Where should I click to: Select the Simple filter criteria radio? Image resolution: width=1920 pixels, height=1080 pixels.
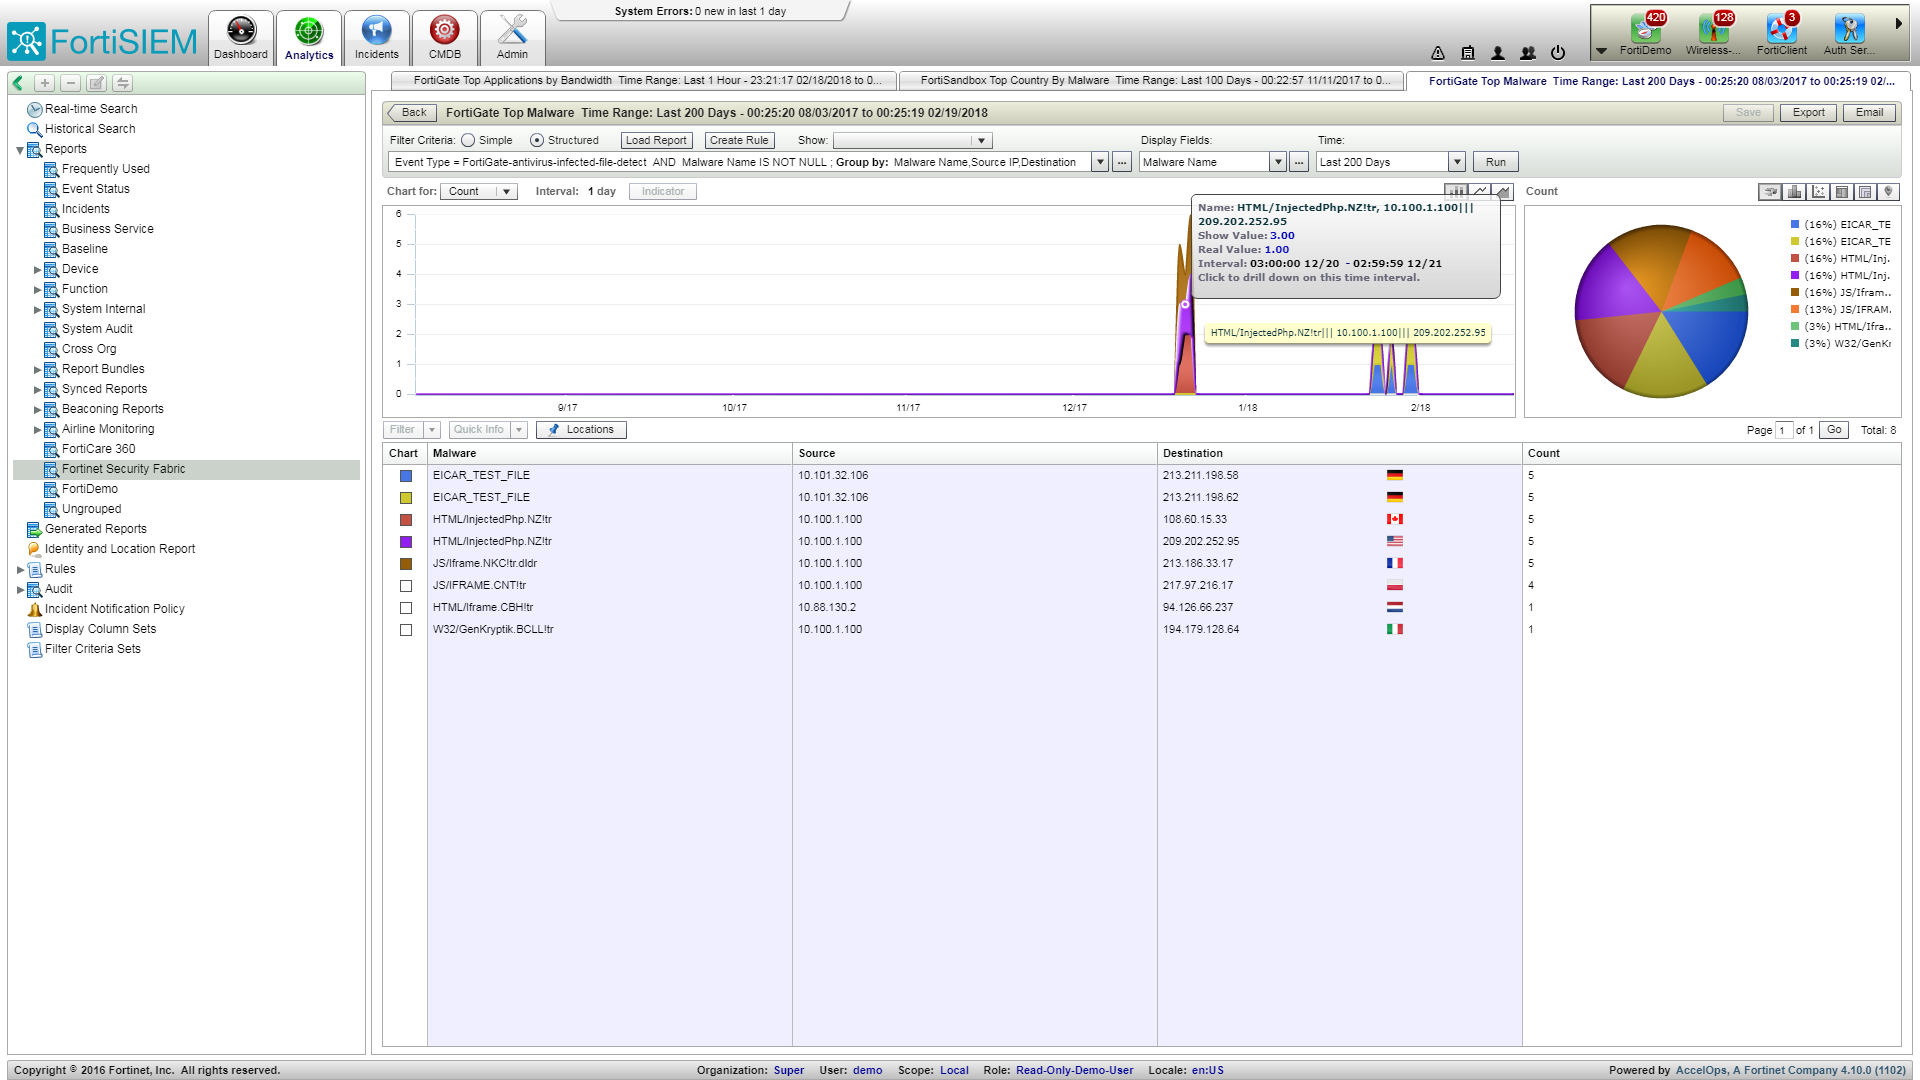click(468, 141)
